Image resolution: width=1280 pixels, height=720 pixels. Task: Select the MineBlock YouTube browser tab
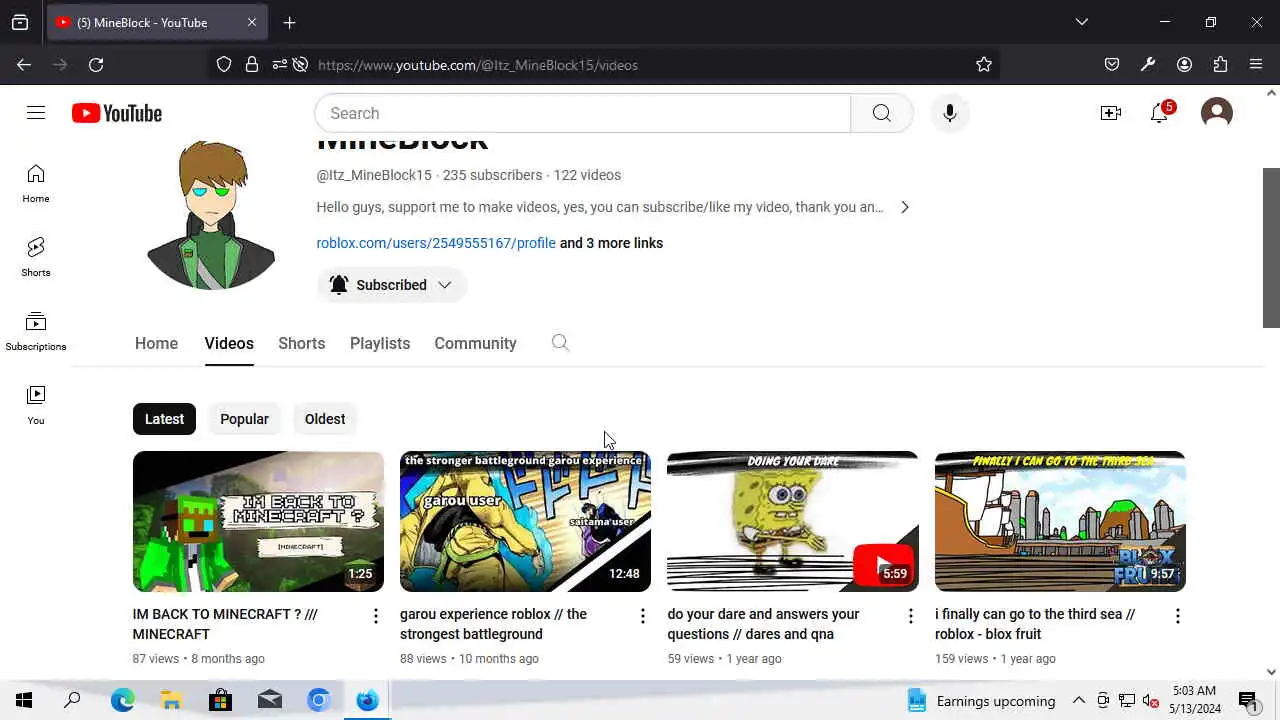[x=157, y=22]
